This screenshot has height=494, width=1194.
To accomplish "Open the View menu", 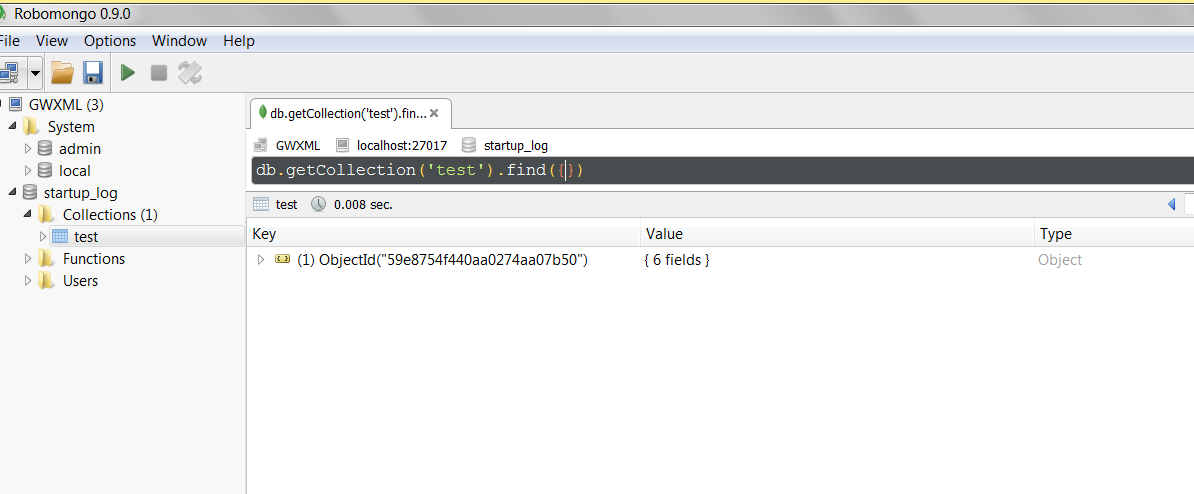I will [52, 41].
